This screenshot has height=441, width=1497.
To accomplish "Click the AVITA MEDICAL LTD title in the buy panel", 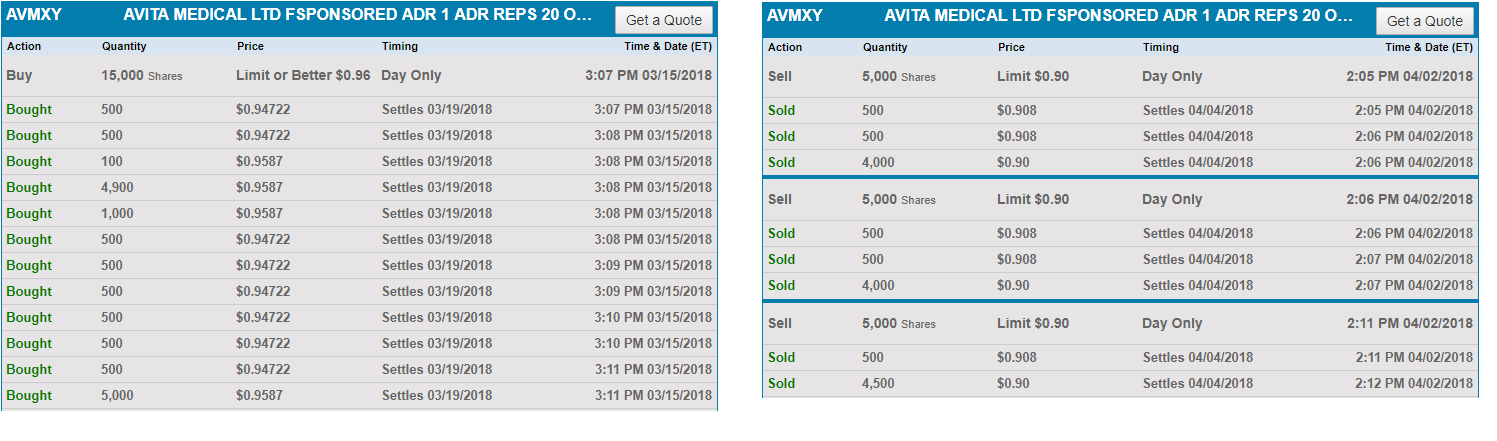I will [361, 15].
